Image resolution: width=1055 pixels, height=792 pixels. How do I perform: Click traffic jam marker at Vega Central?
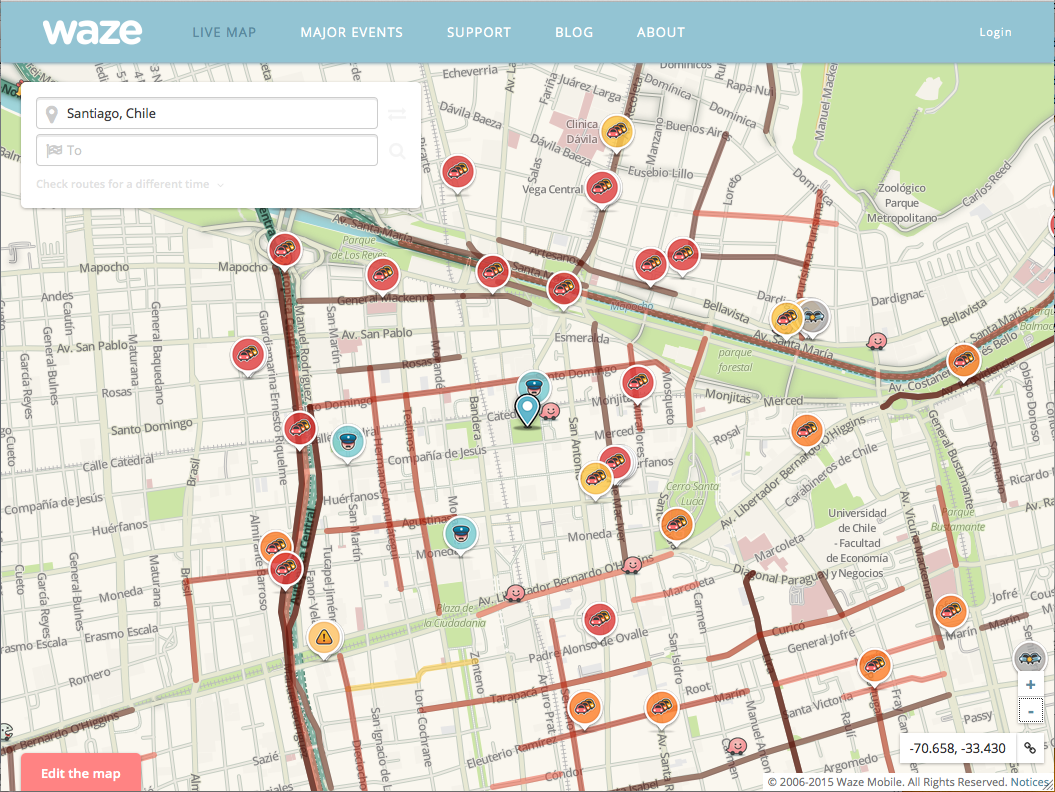tap(602, 186)
